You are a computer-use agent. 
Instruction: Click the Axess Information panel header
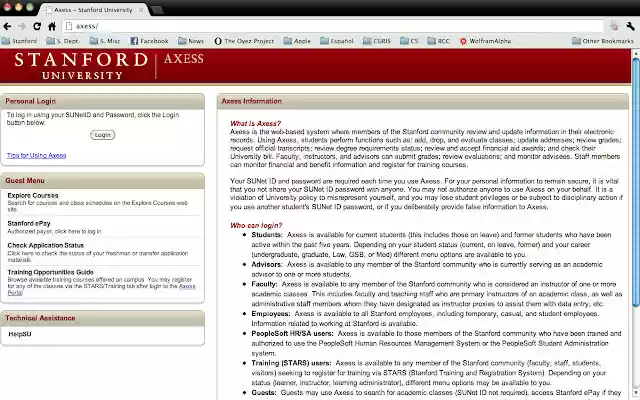point(423,101)
